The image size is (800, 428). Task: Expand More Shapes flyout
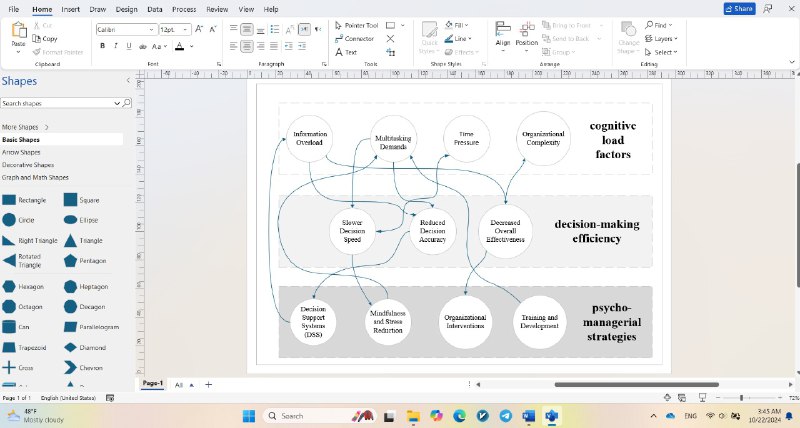point(26,127)
